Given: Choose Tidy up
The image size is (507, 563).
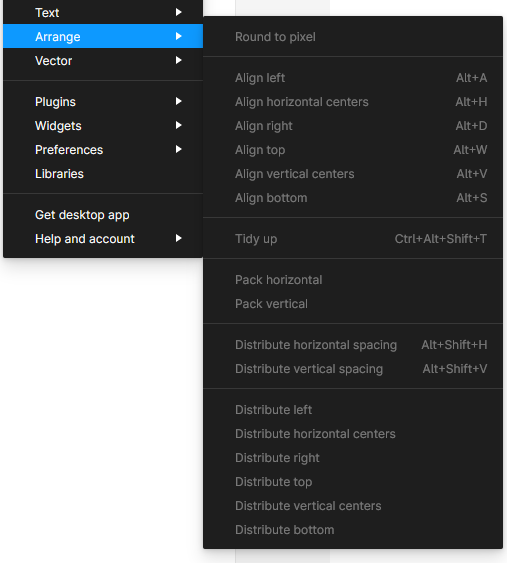Looking at the screenshot, I should click(353, 239).
